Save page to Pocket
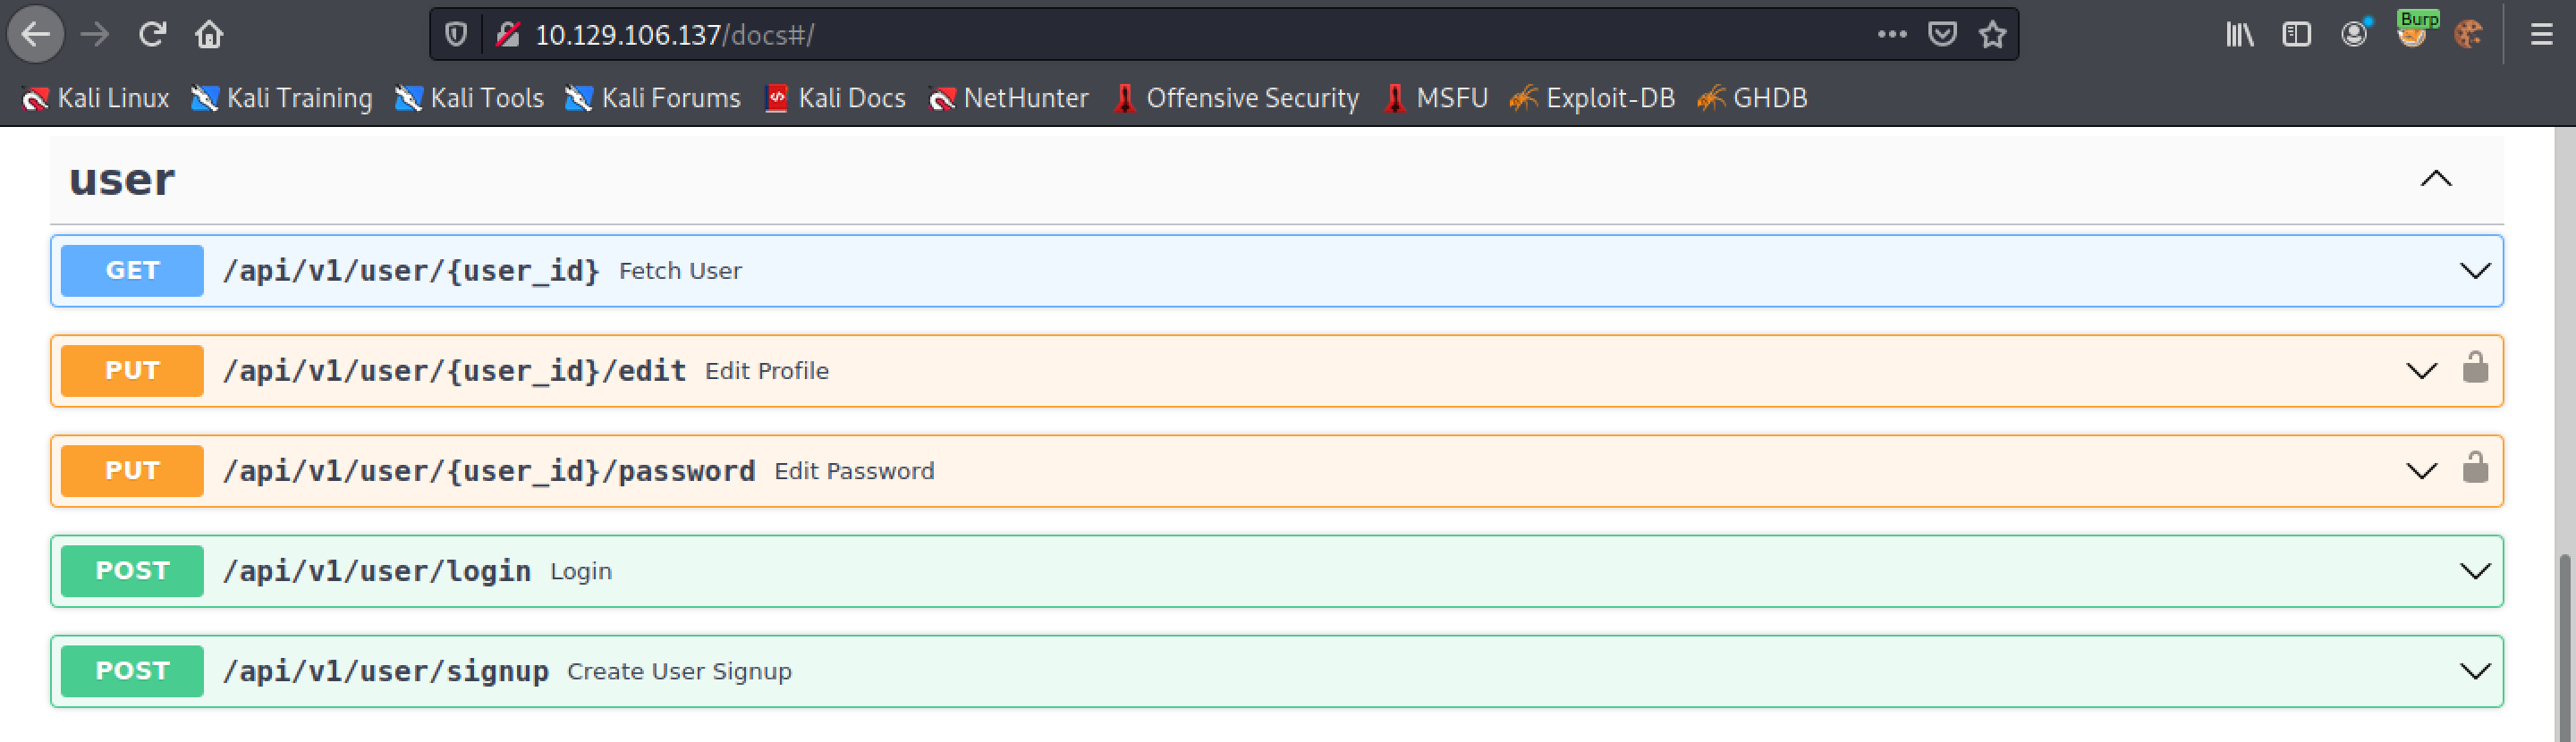2576x742 pixels. point(1942,35)
